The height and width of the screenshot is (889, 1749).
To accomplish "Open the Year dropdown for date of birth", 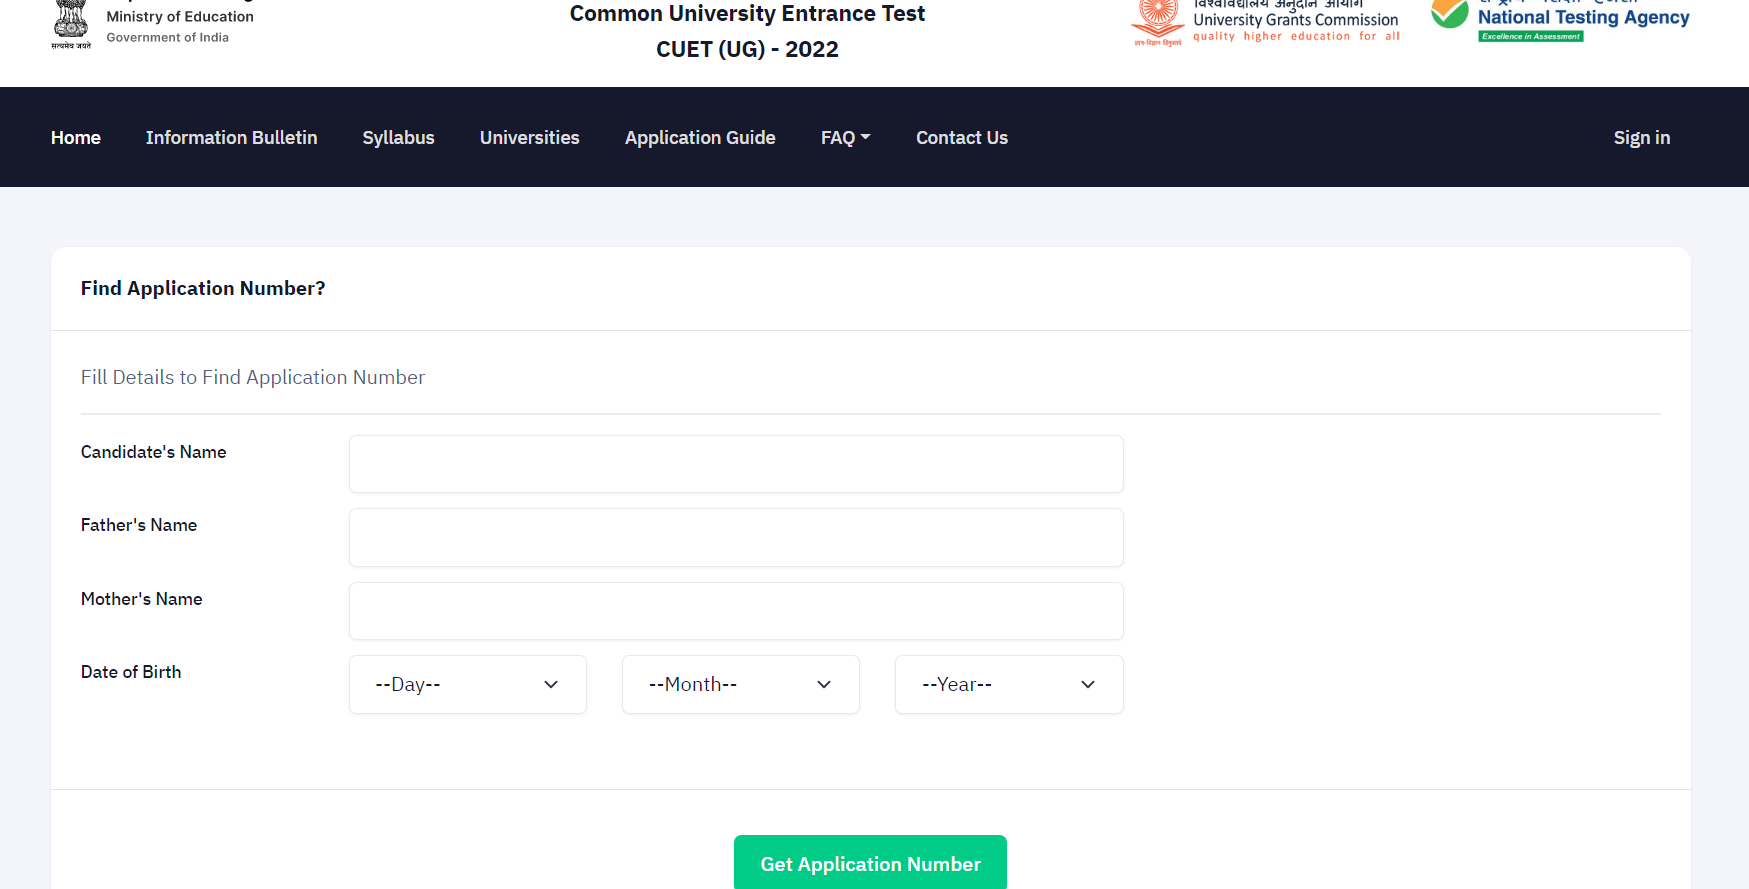I will [1009, 685].
